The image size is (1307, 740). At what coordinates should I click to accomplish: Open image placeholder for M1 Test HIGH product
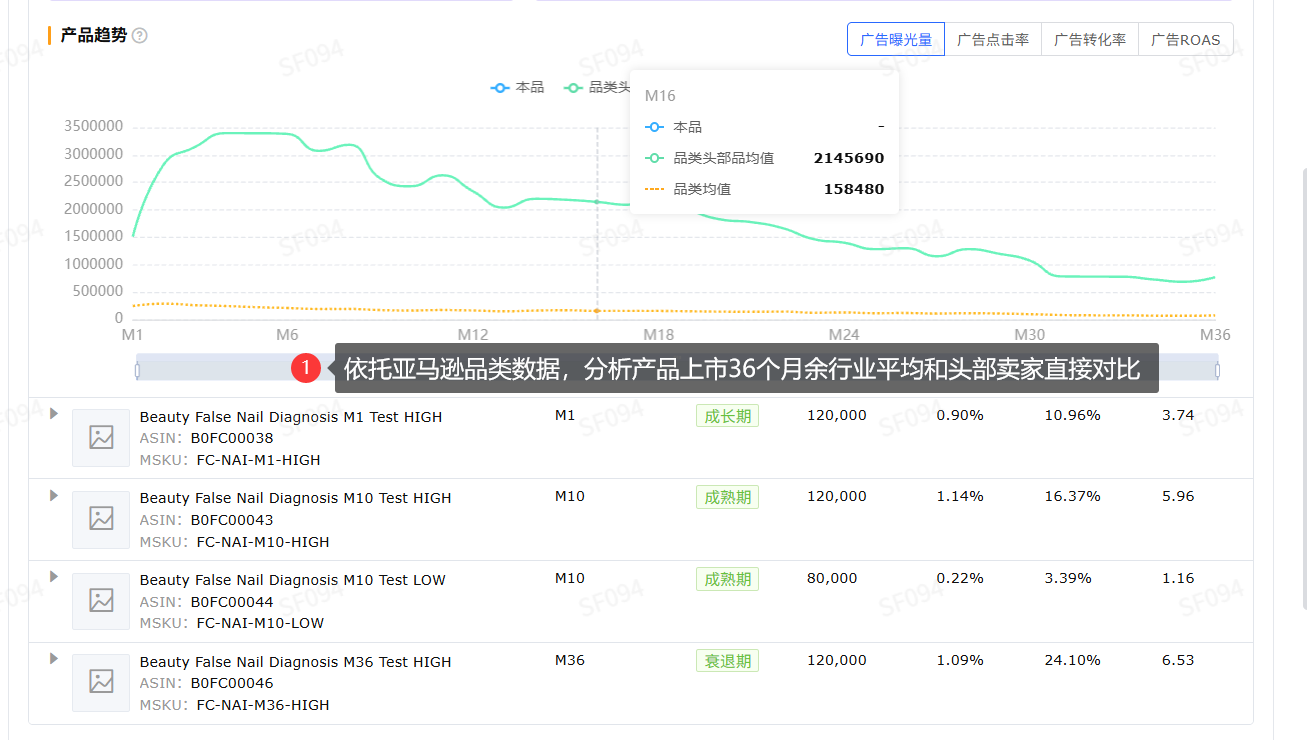101,438
